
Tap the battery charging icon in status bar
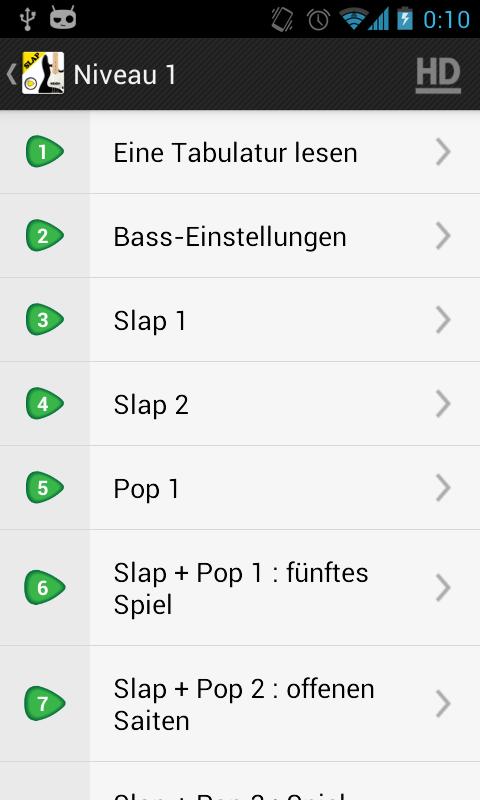[405, 18]
